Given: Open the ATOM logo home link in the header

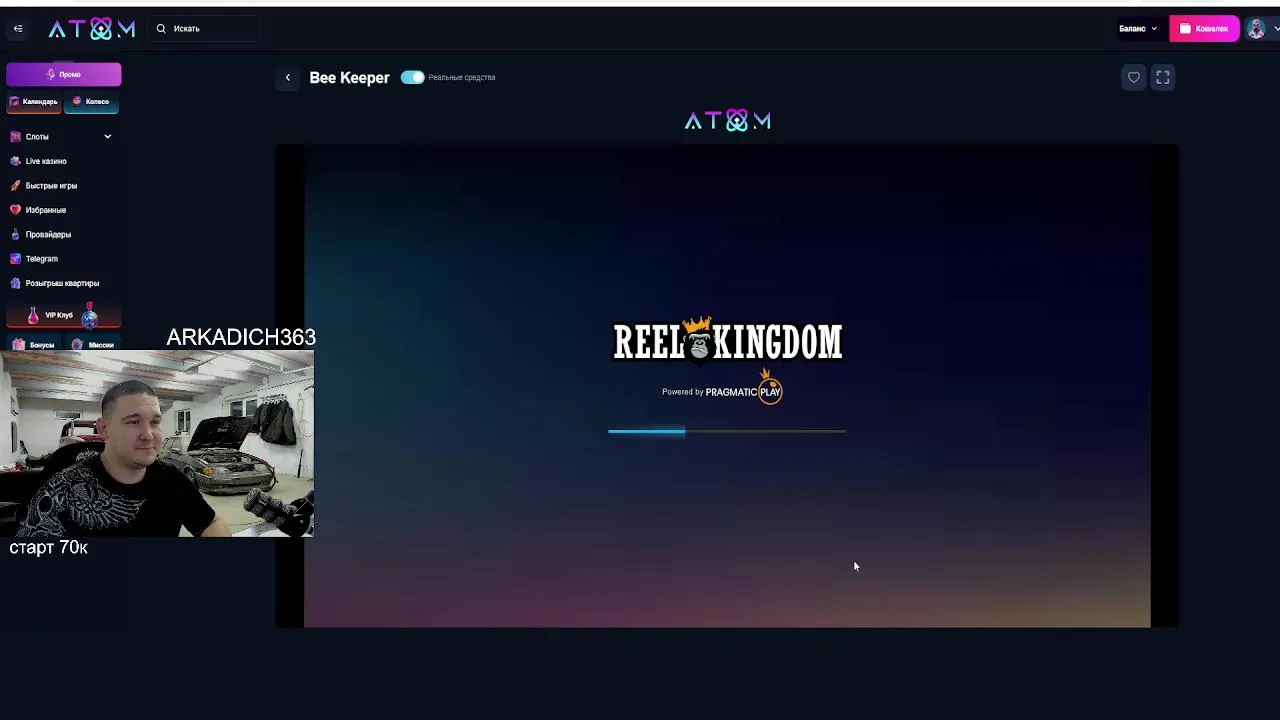Looking at the screenshot, I should coord(92,29).
